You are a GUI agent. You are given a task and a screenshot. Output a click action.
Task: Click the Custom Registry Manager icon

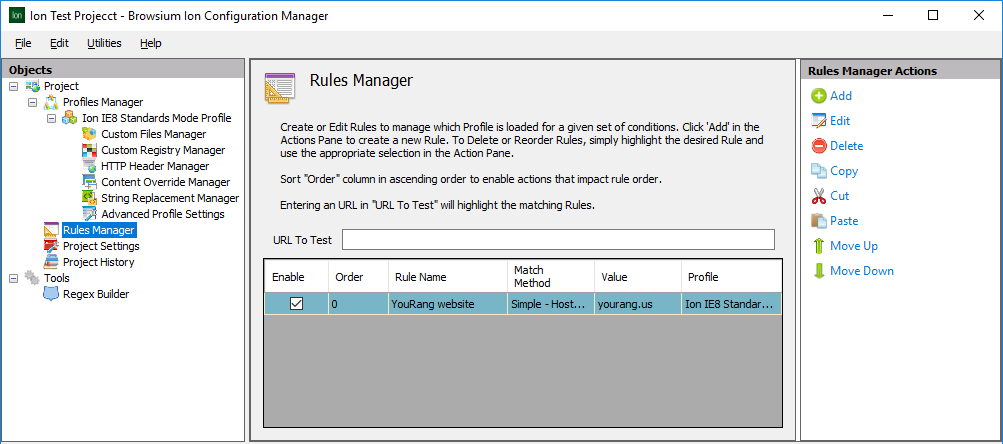point(89,150)
